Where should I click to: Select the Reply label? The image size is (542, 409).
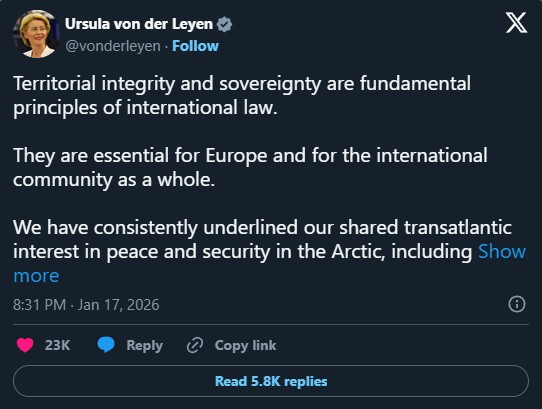tap(144, 345)
